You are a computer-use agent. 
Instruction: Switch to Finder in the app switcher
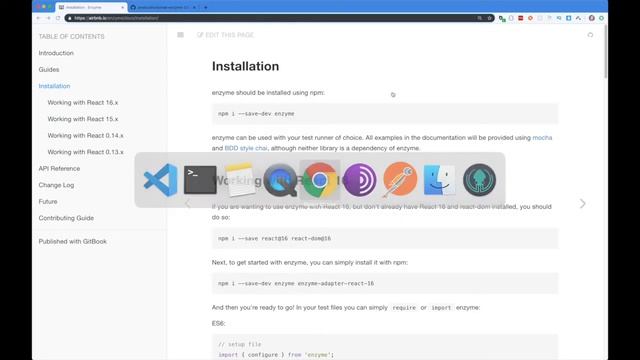[440, 180]
